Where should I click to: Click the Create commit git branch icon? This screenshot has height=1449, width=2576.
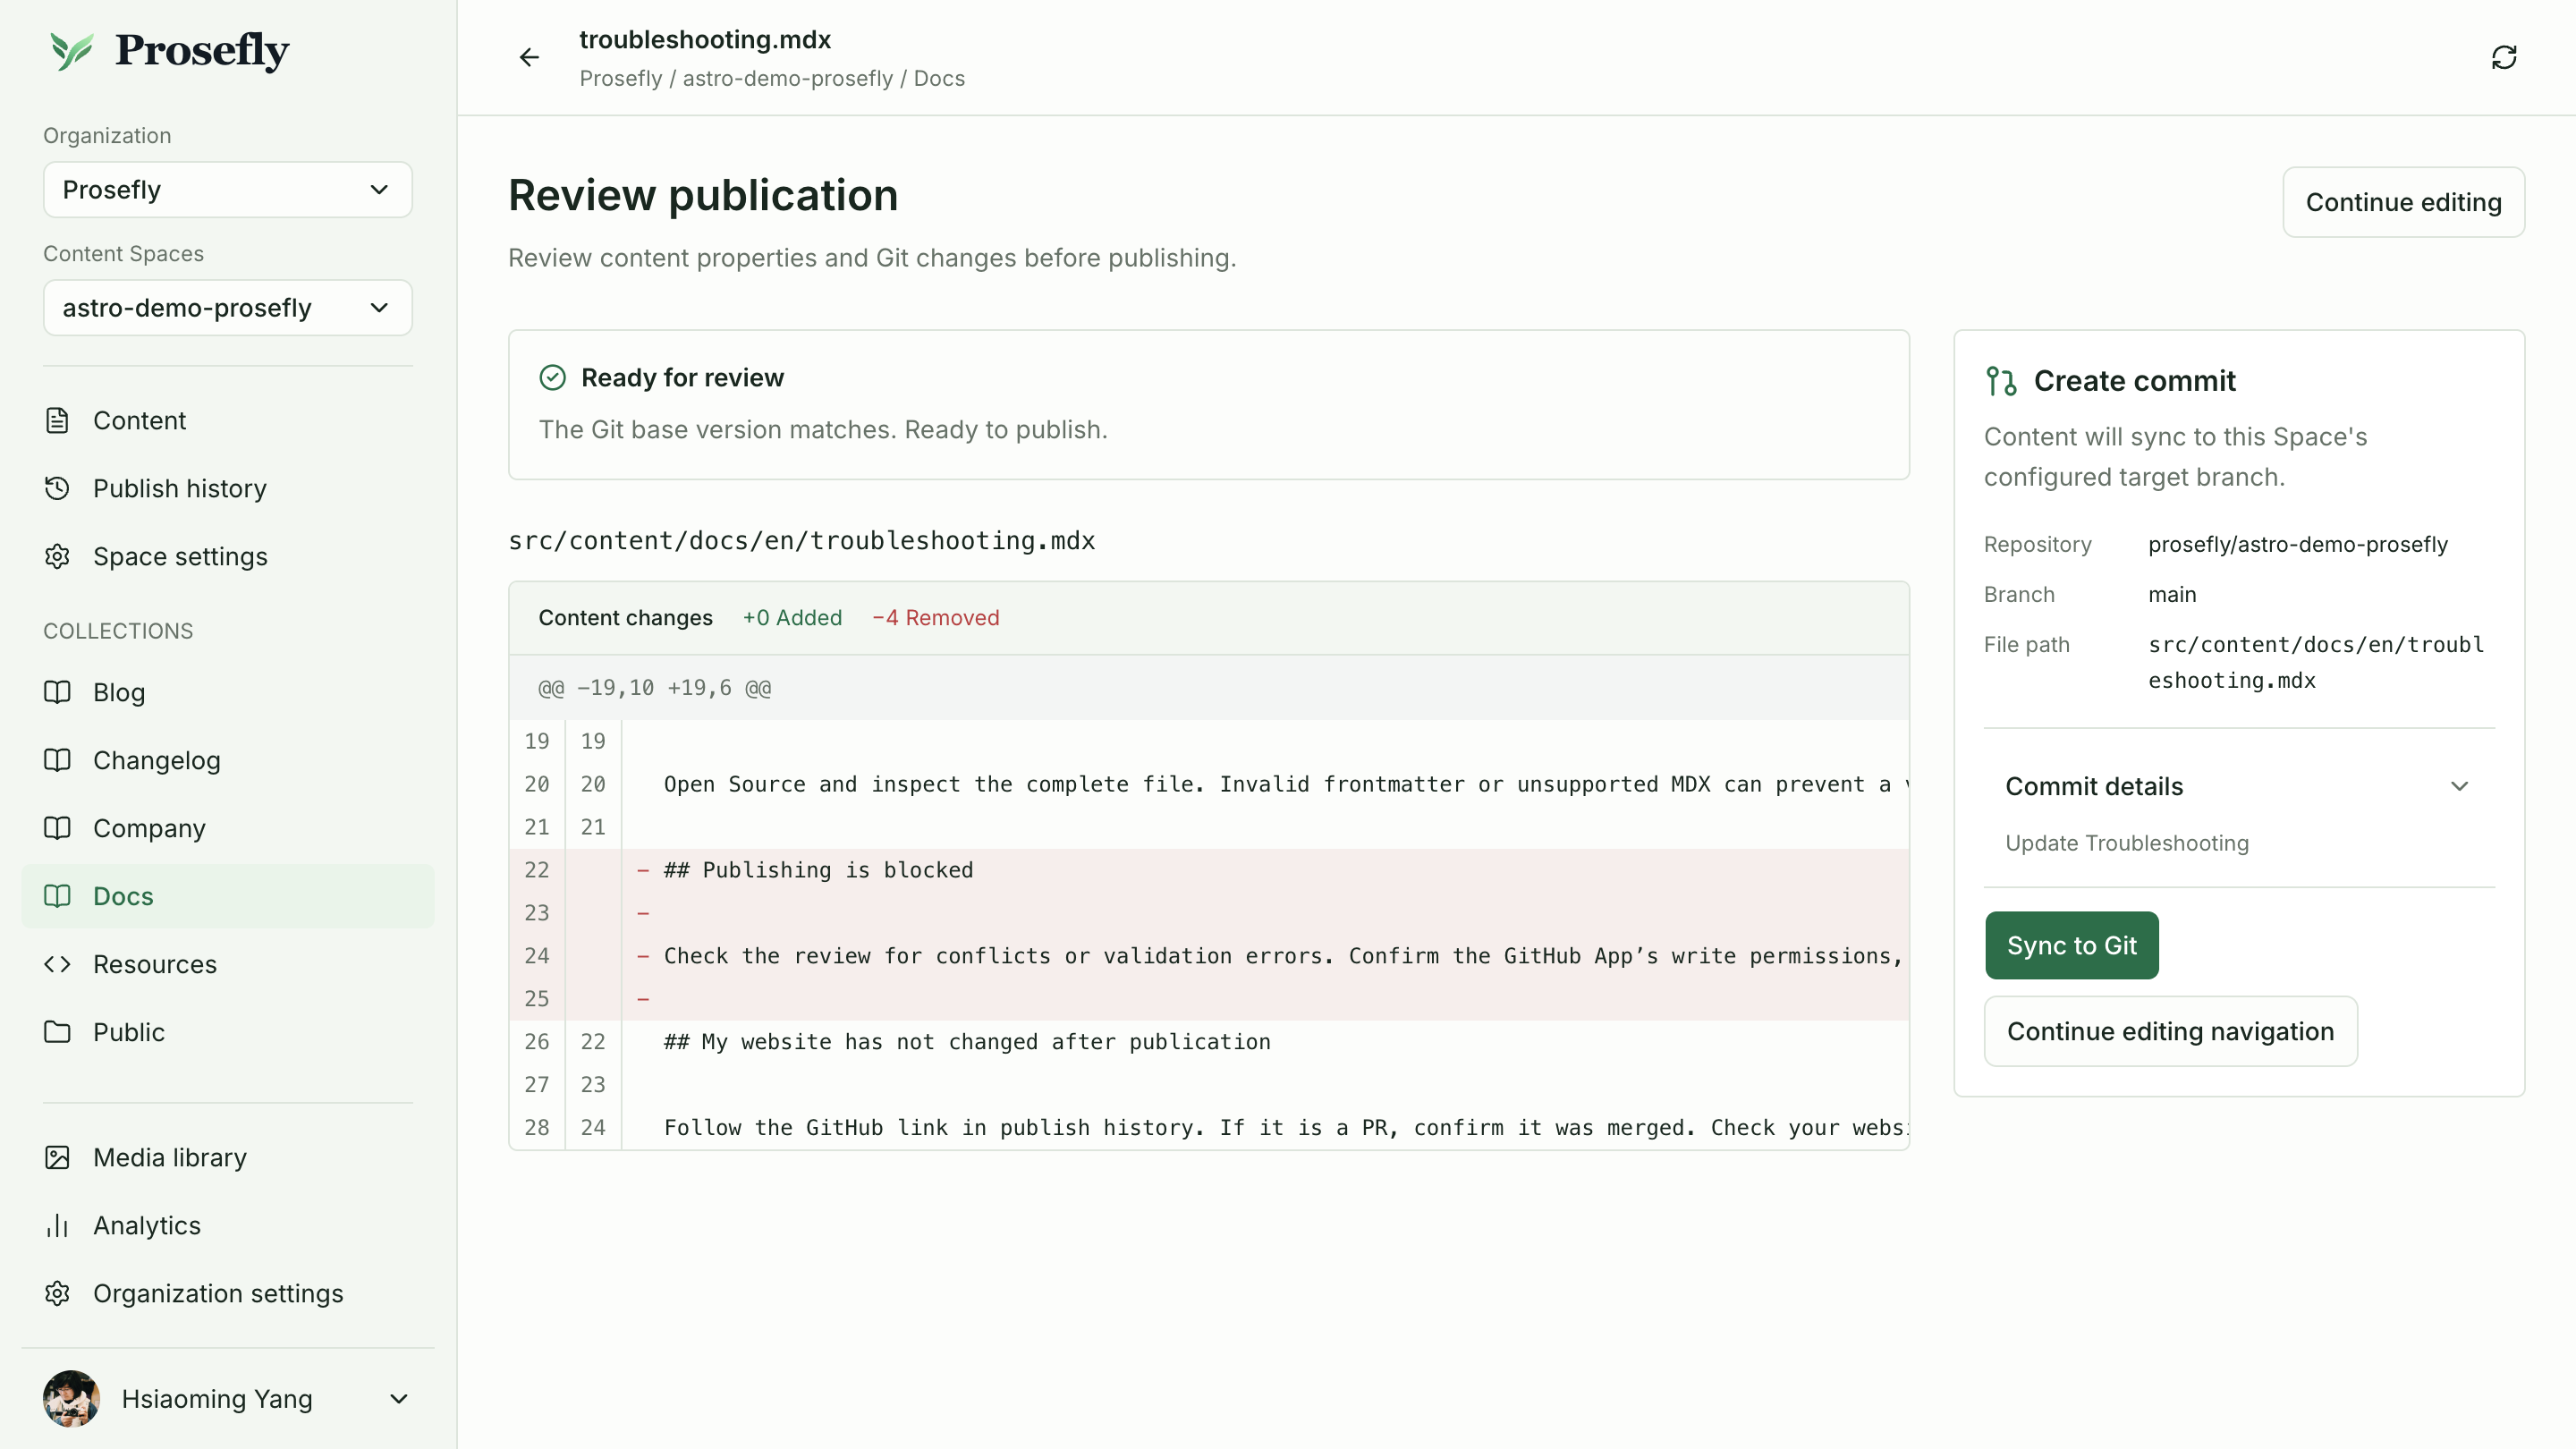click(2001, 381)
